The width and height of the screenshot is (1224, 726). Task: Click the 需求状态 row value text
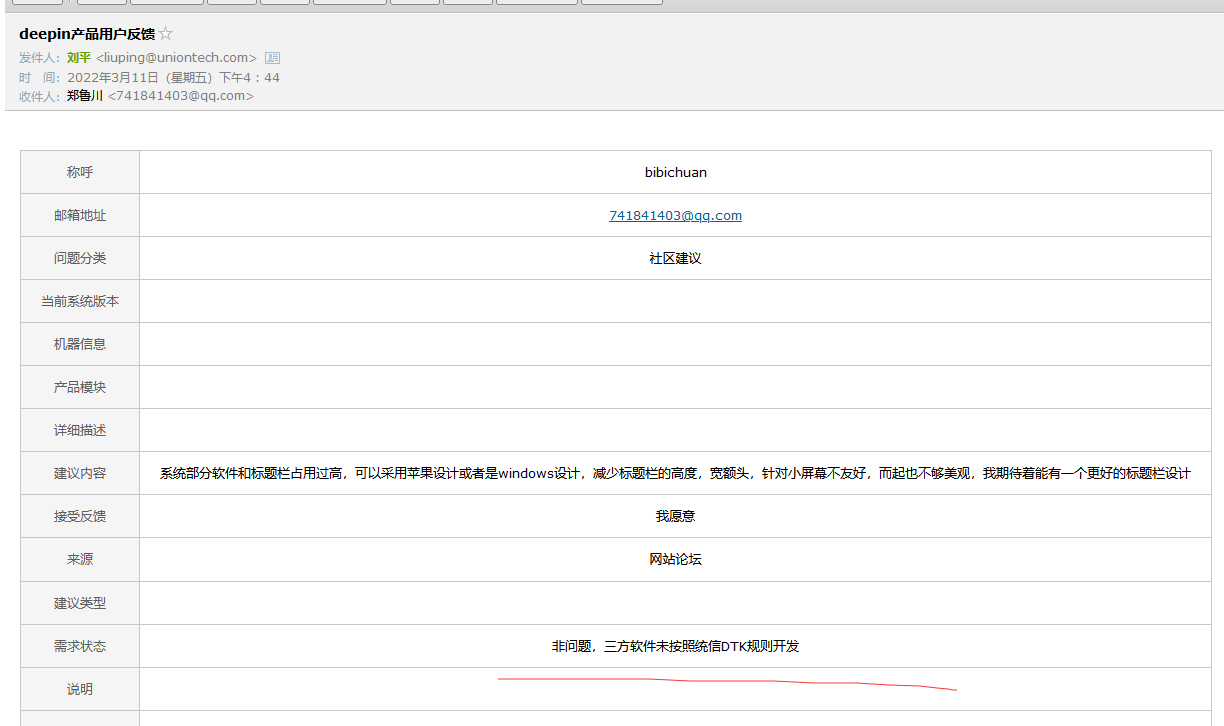[x=674, y=646]
